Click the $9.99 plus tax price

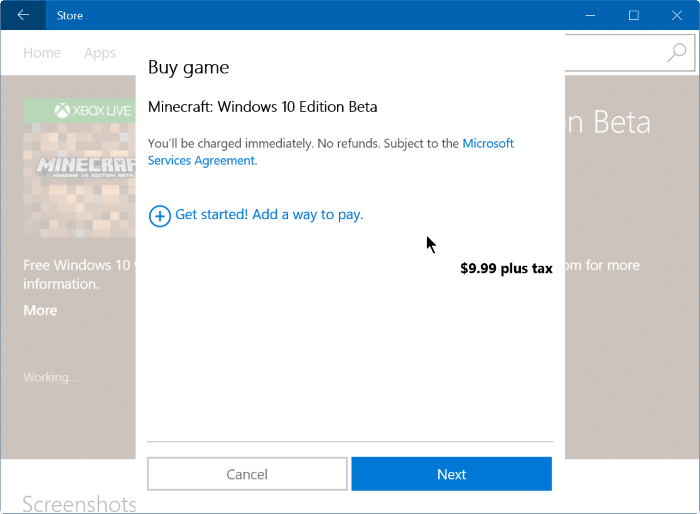pyautogui.click(x=506, y=268)
